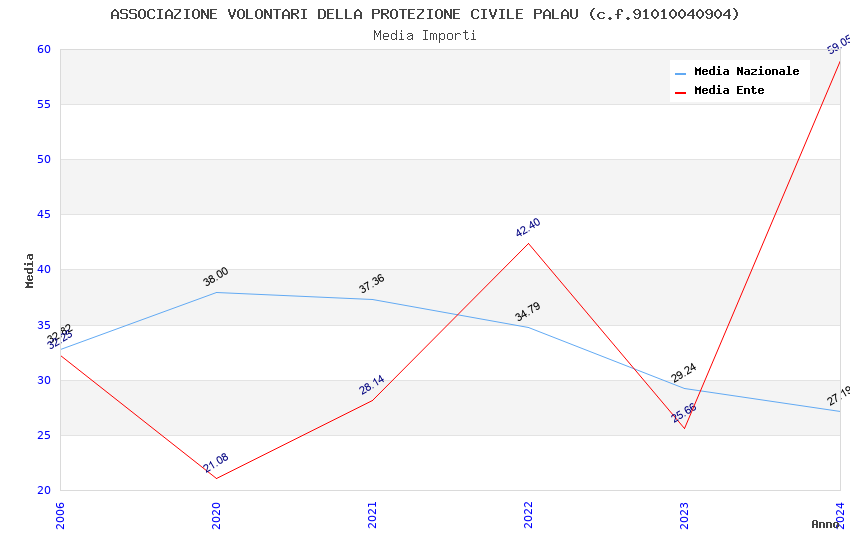Click the 28.14 data label for 2021
The height and width of the screenshot is (550, 850).
[372, 385]
